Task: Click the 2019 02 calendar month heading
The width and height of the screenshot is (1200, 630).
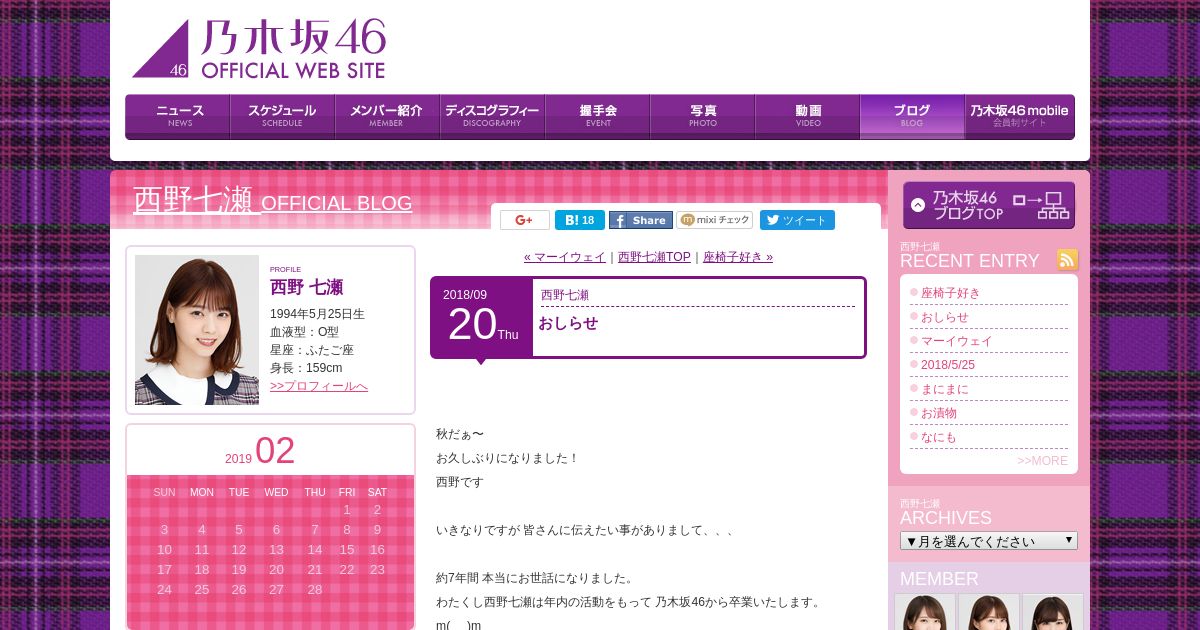Action: [x=260, y=451]
